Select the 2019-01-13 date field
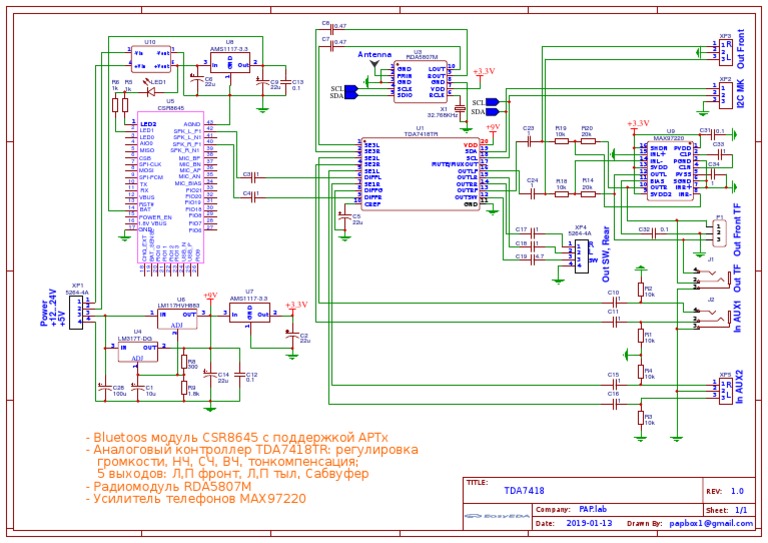 click(589, 523)
